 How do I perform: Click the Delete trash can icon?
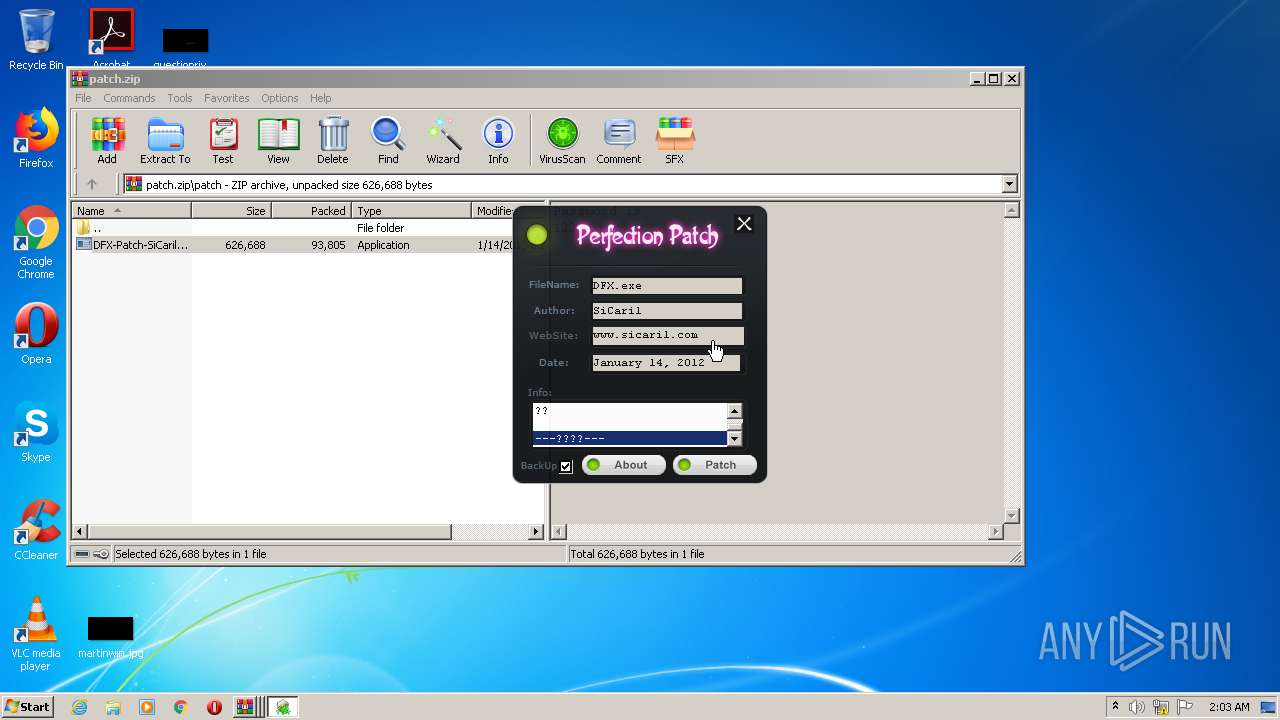[333, 140]
